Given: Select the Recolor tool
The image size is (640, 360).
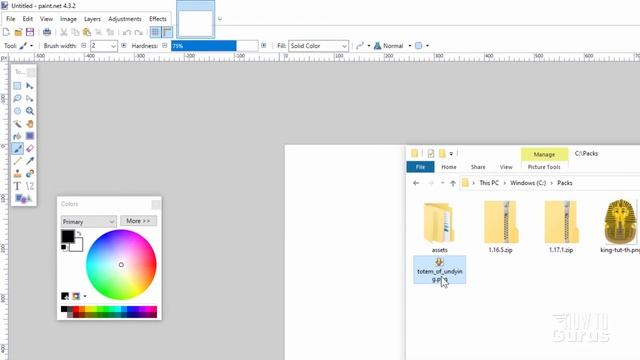Looking at the screenshot, I should click(x=30, y=173).
